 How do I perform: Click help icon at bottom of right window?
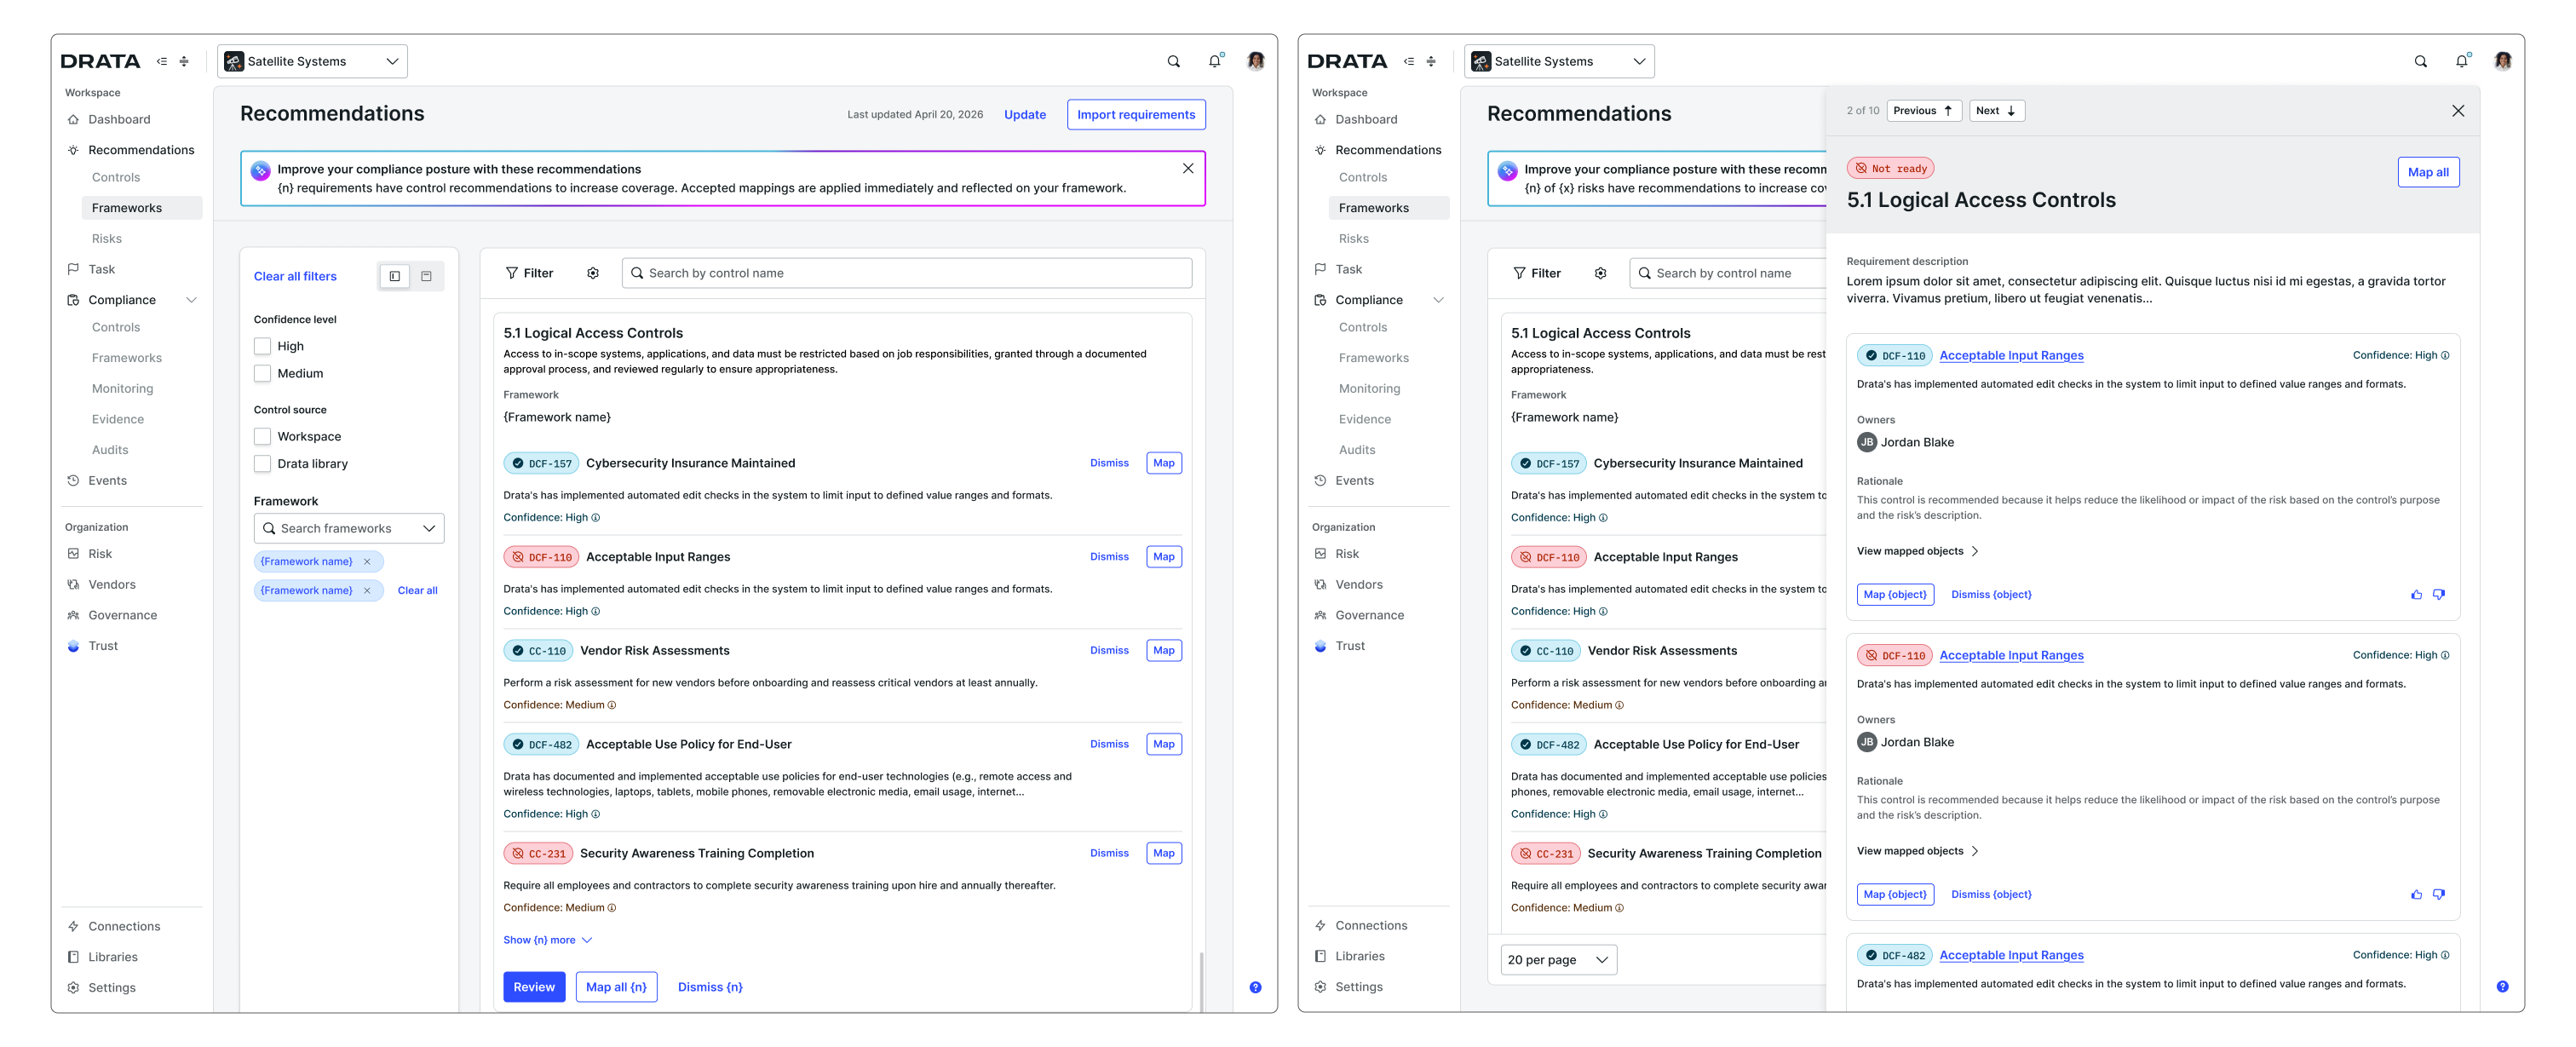pyautogui.click(x=2502, y=986)
